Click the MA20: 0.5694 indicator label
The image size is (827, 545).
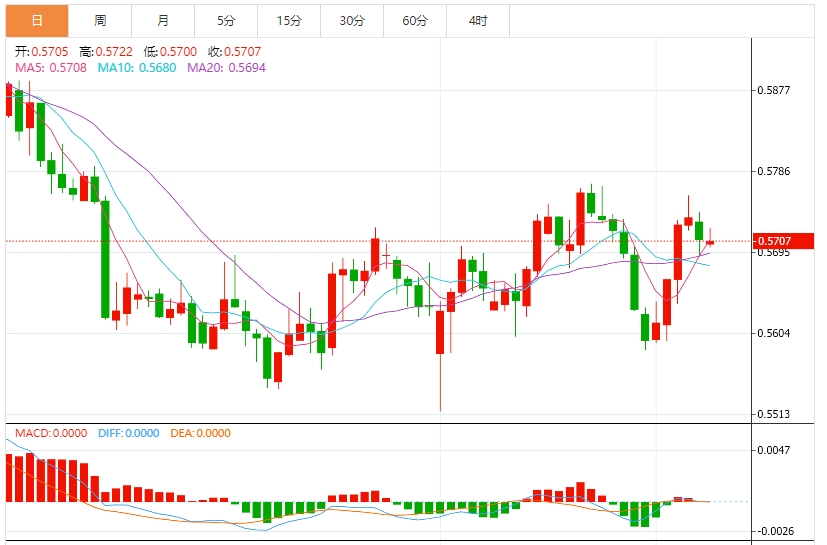[226, 68]
